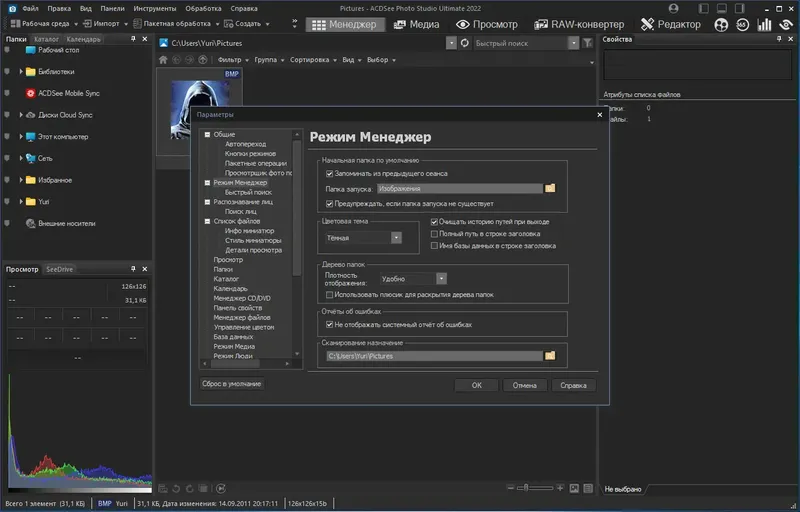The image size is (800, 512).
Task: Open RAW-конвертер mode
Action: tap(579, 24)
